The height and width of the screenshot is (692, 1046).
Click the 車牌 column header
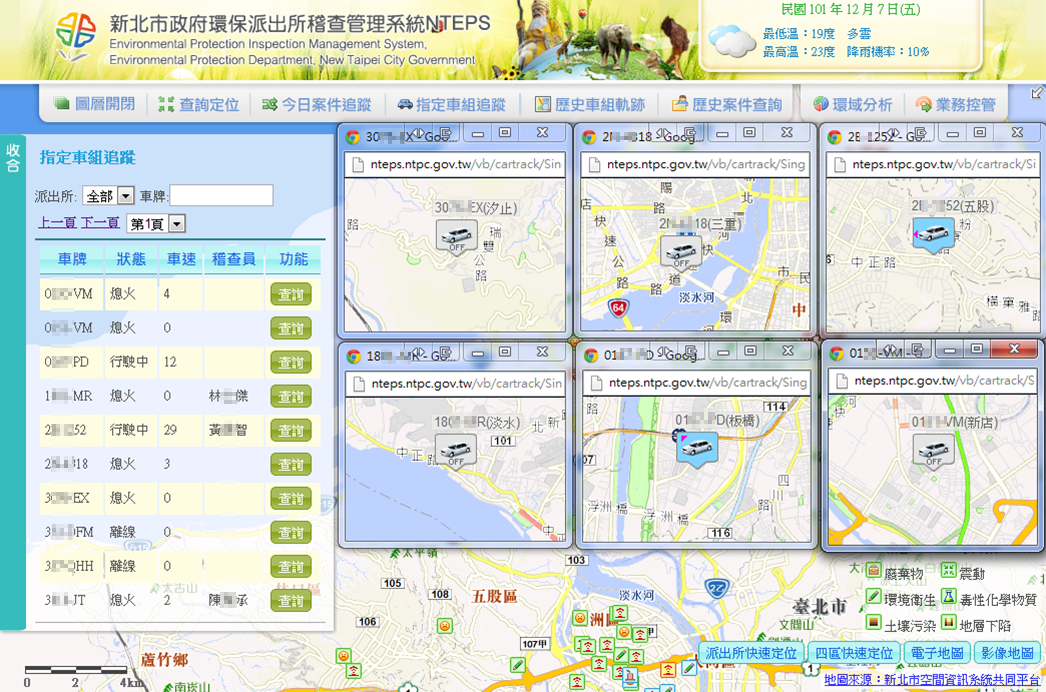point(71,259)
